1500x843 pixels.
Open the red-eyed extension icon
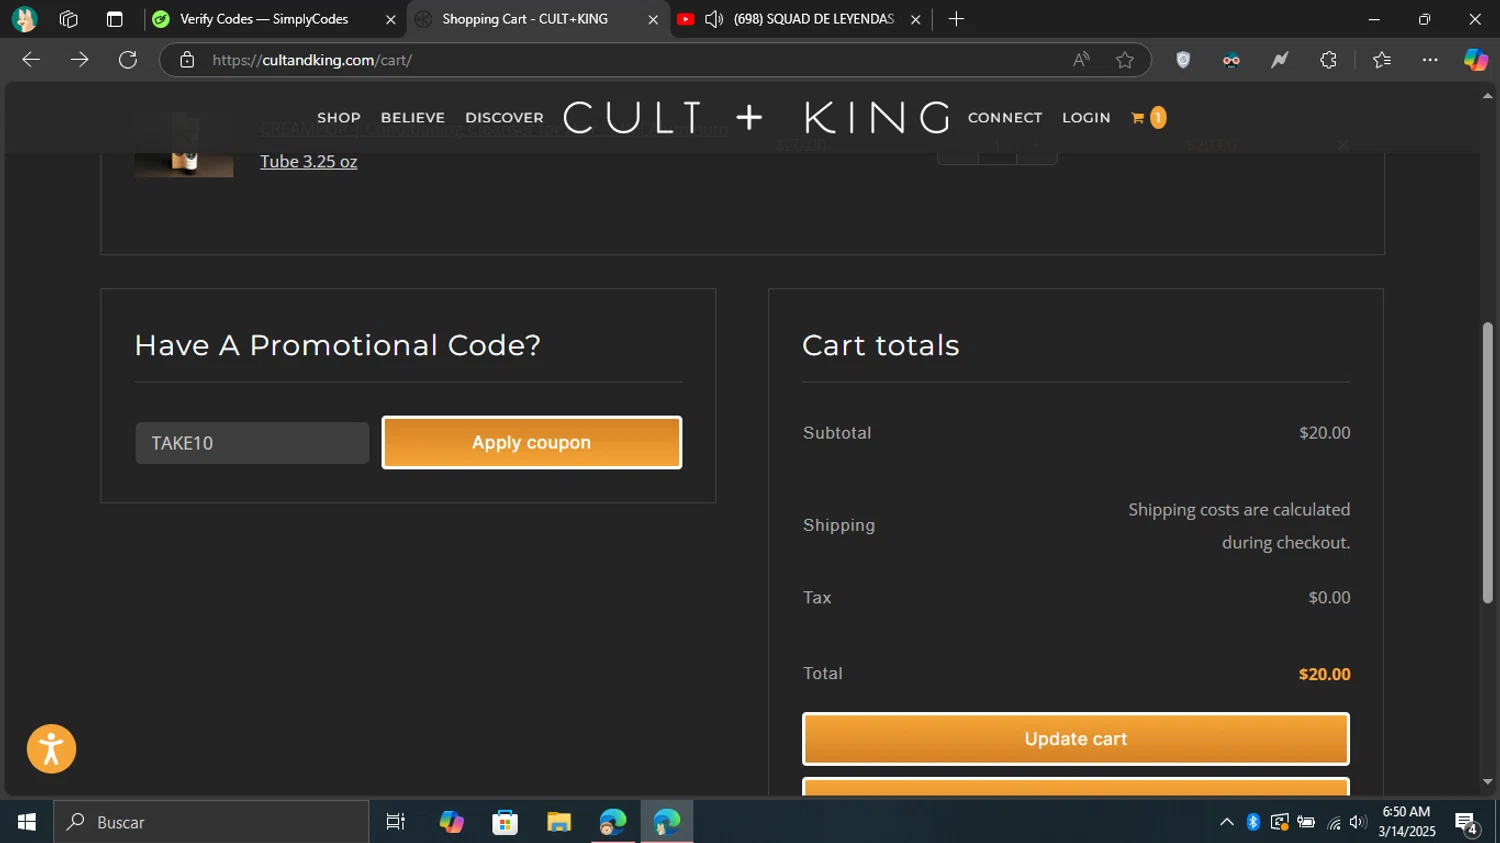pyautogui.click(x=1231, y=60)
